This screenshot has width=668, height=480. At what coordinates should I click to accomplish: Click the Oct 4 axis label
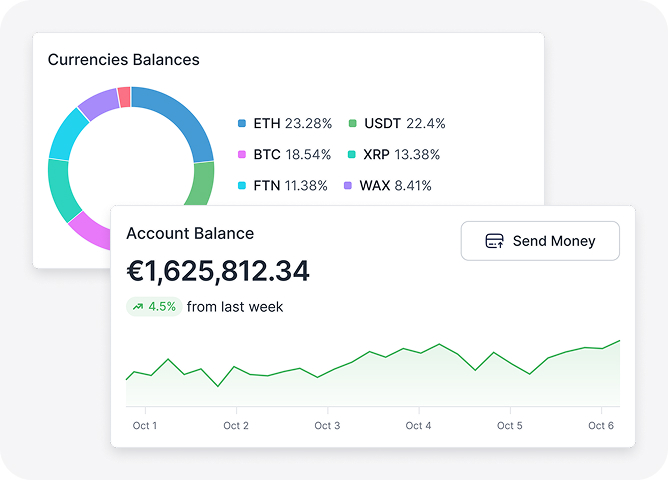click(418, 426)
